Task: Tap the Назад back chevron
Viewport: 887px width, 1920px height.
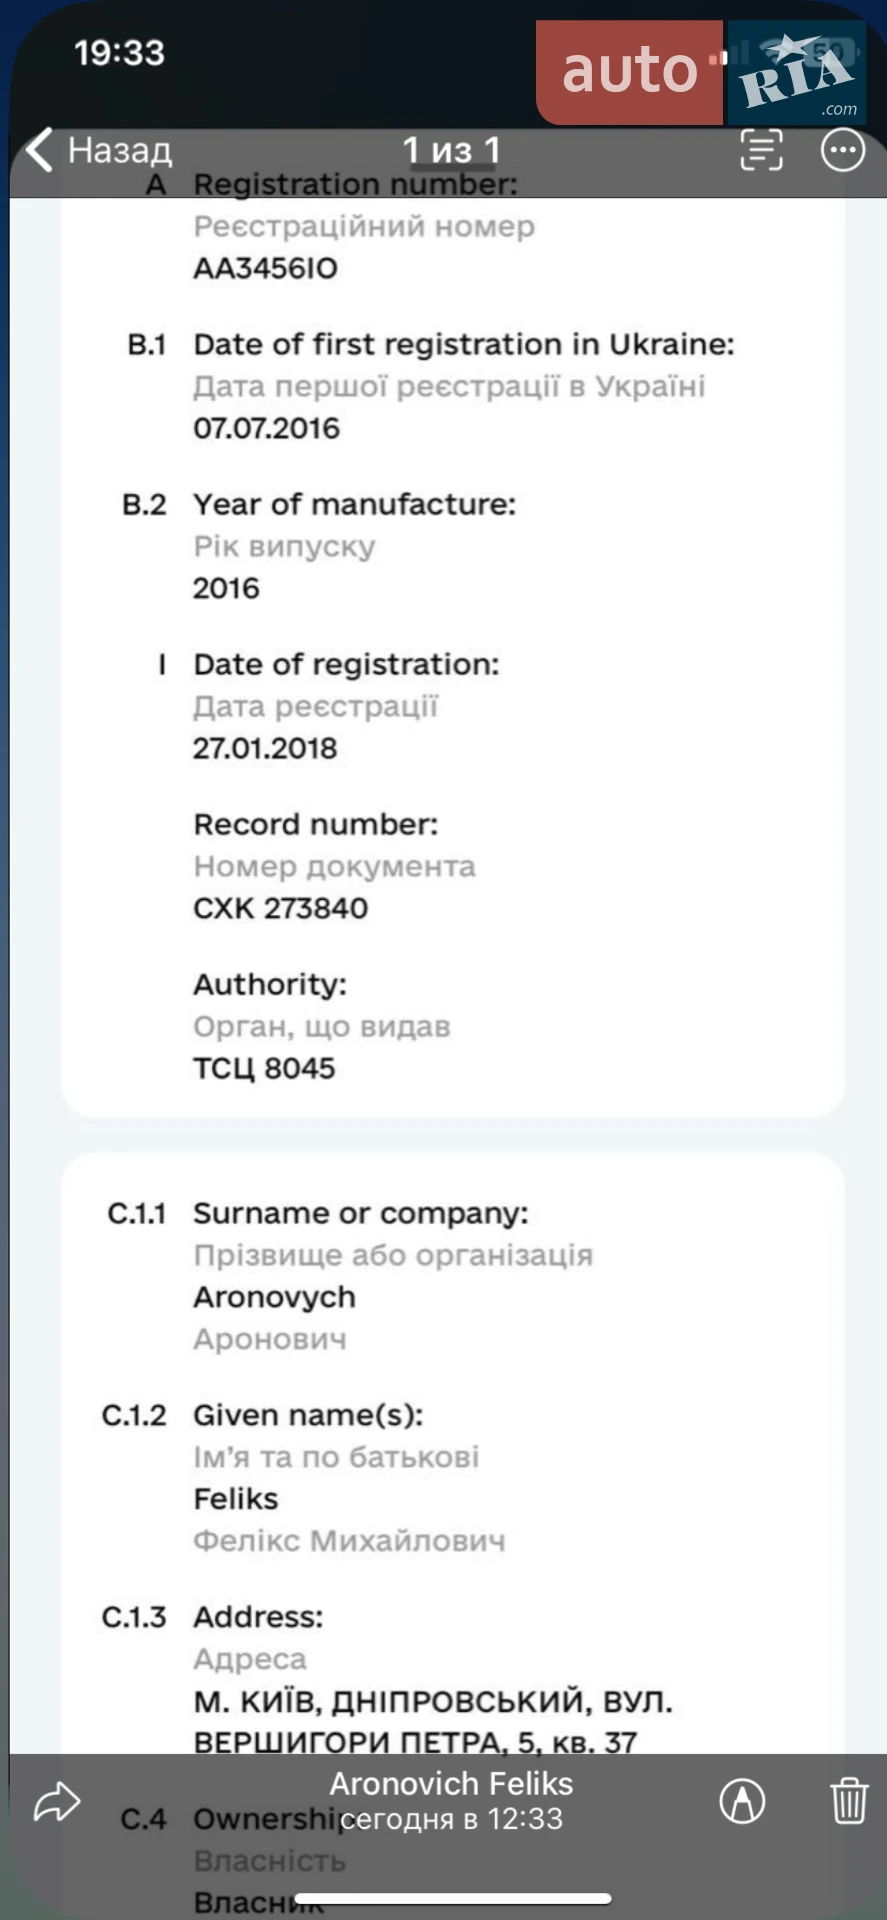Action: coord(39,150)
